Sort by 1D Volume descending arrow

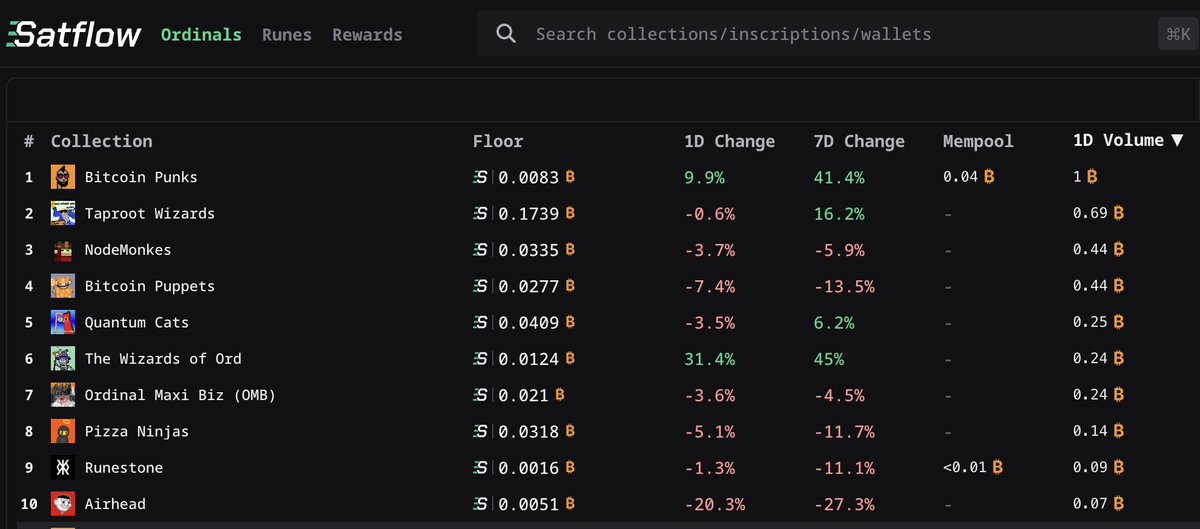1177,141
